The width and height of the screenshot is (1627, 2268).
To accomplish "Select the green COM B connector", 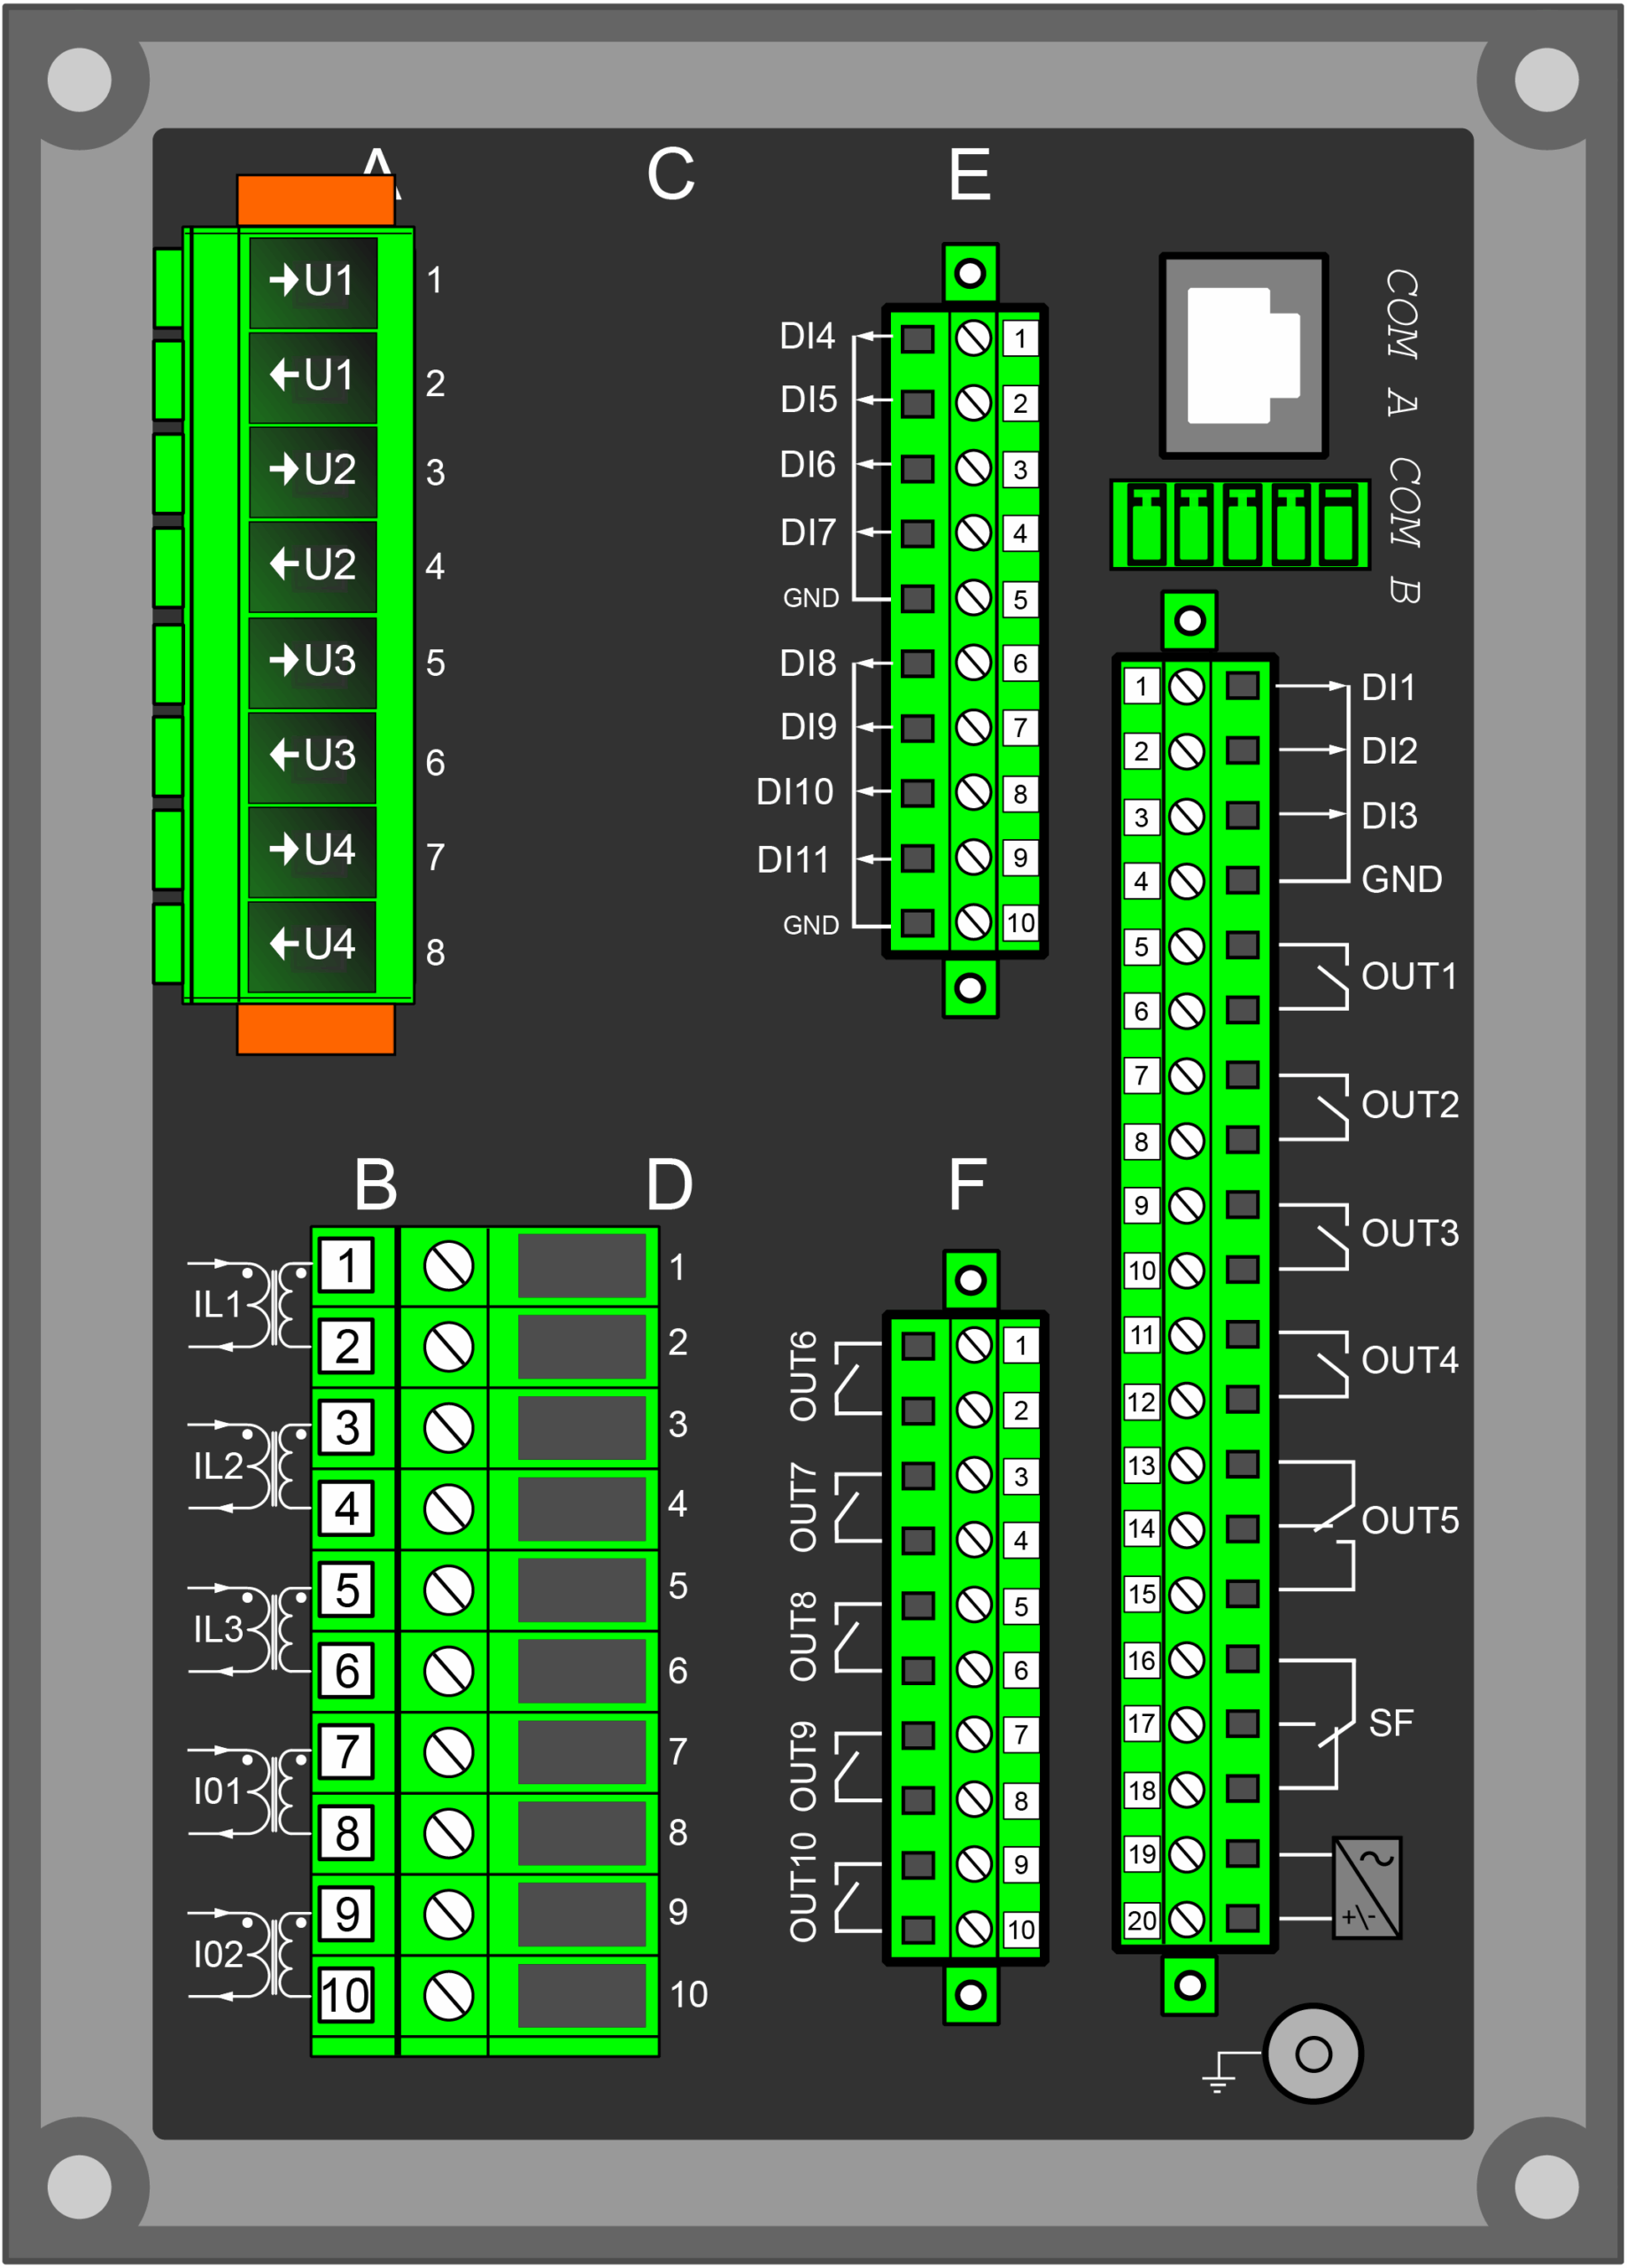I will (1239, 525).
